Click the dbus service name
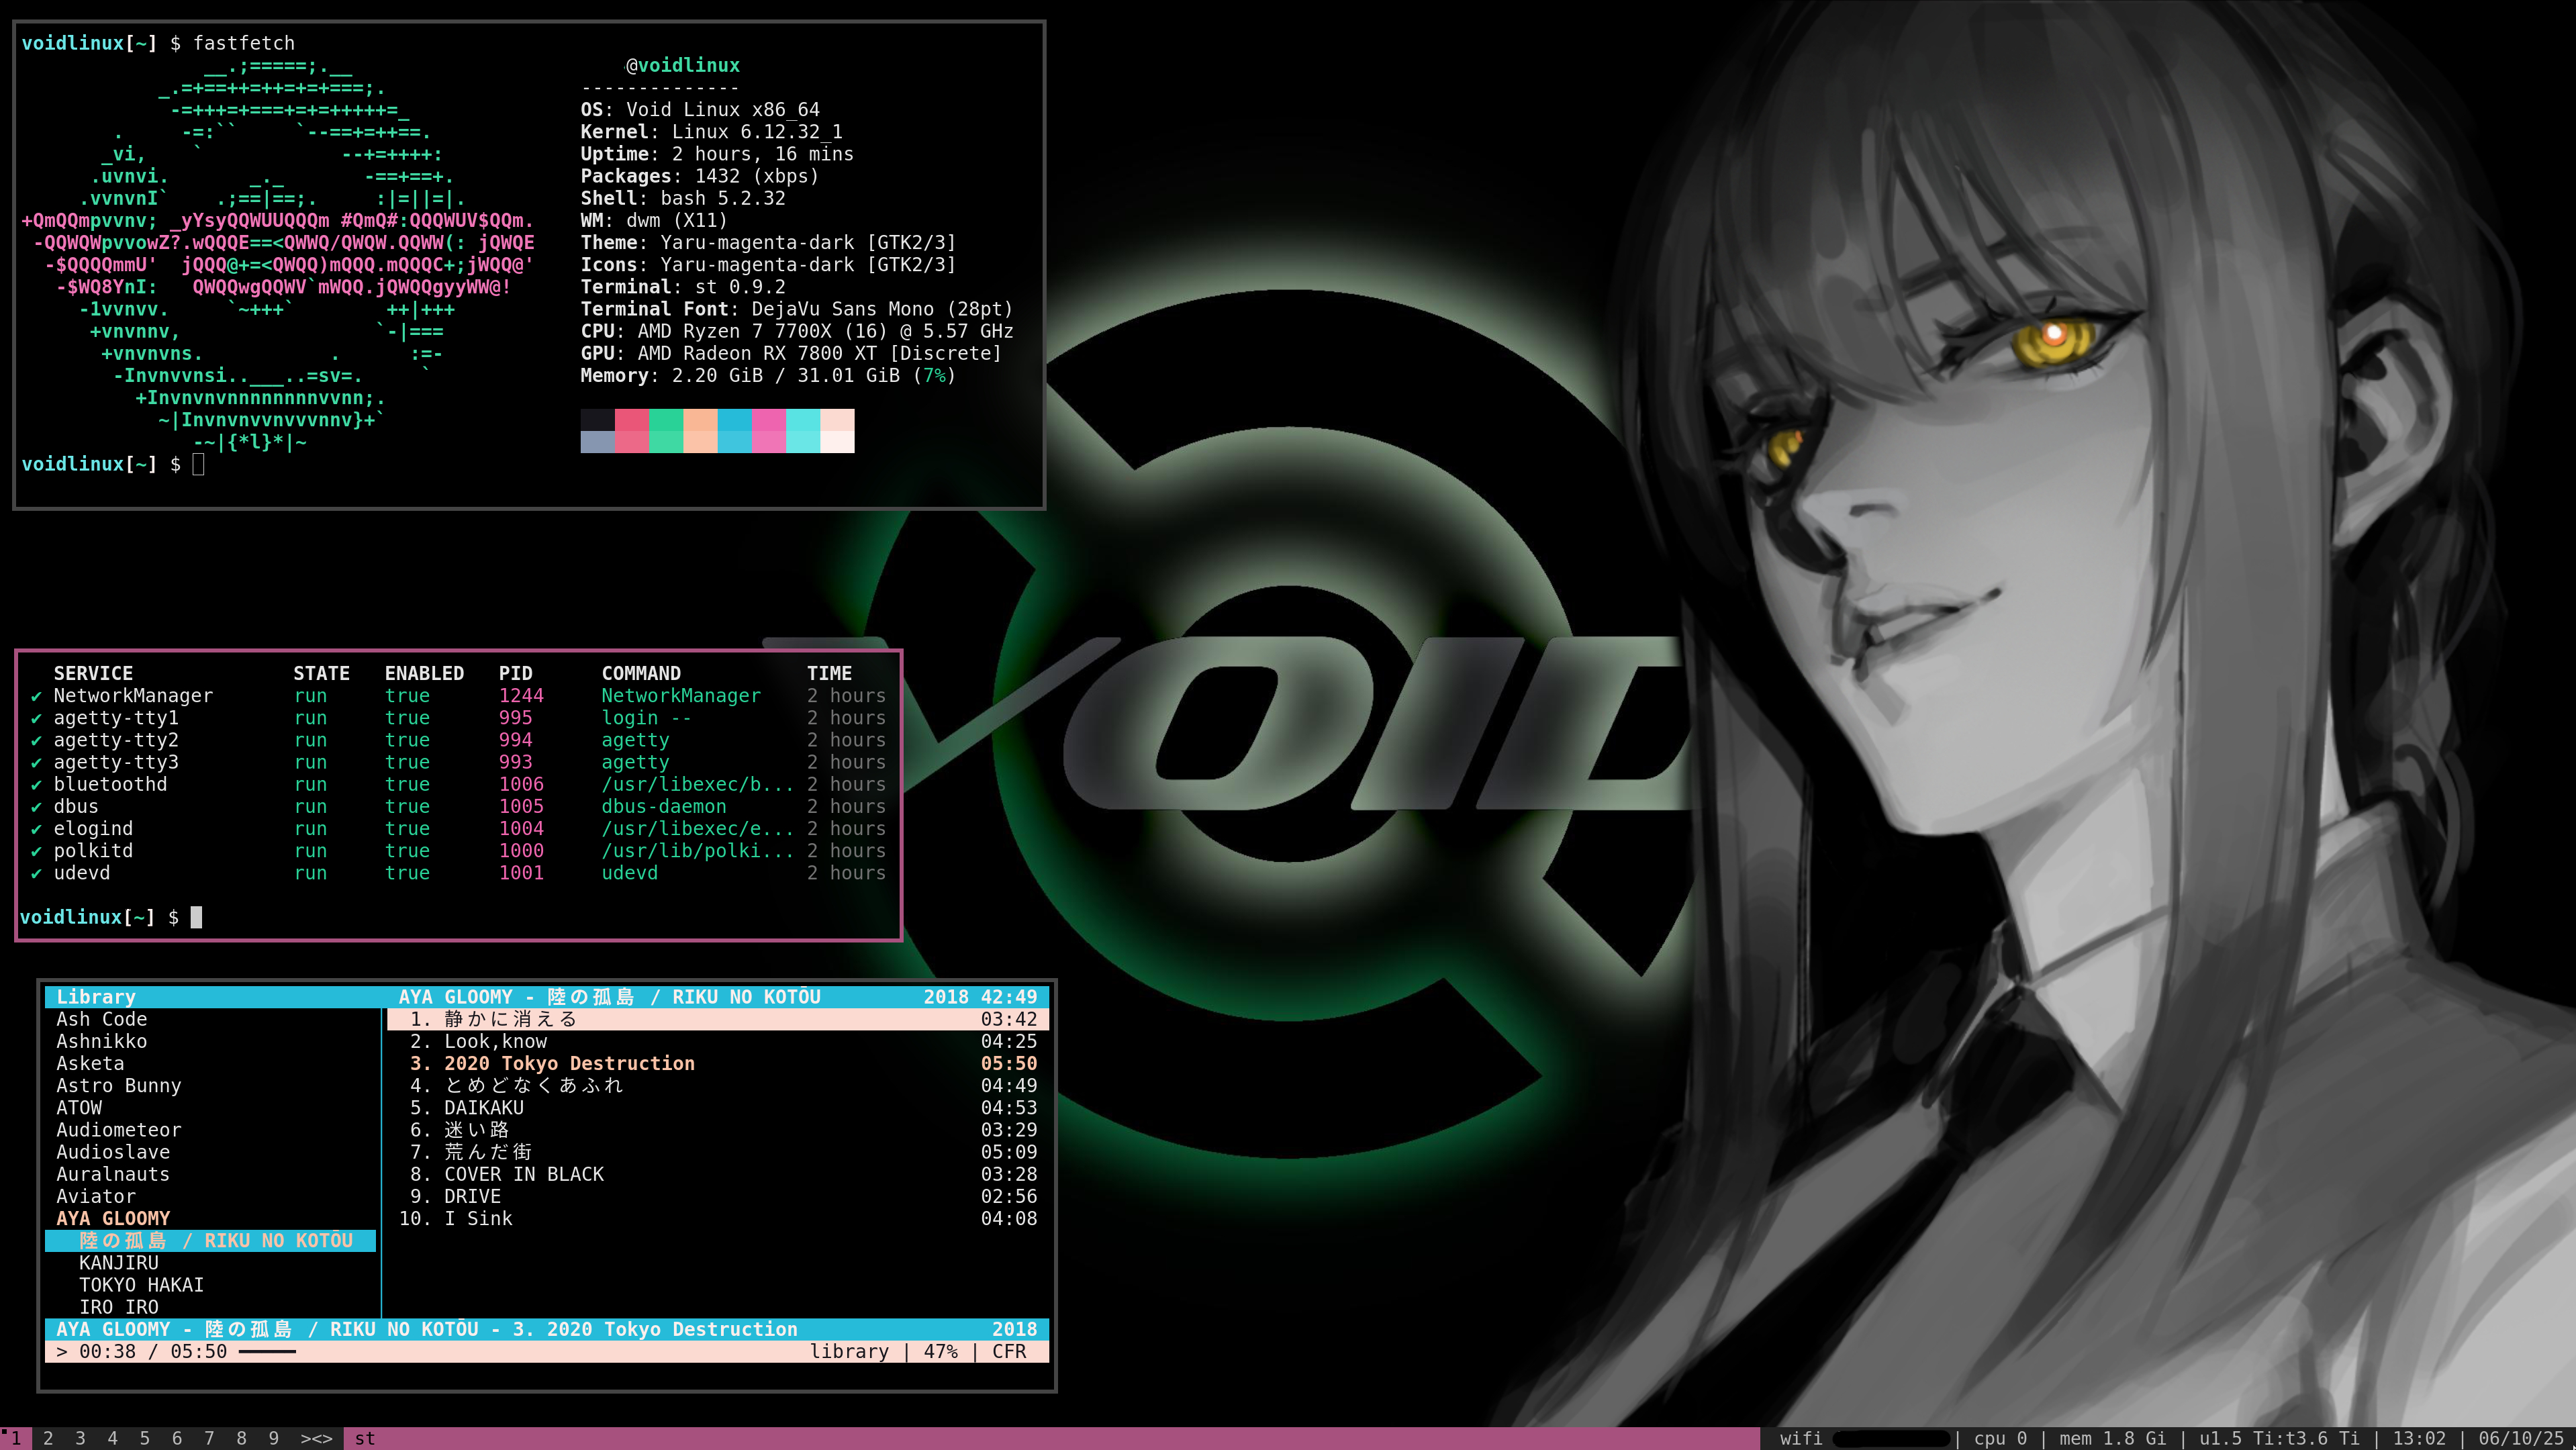 pos(76,806)
